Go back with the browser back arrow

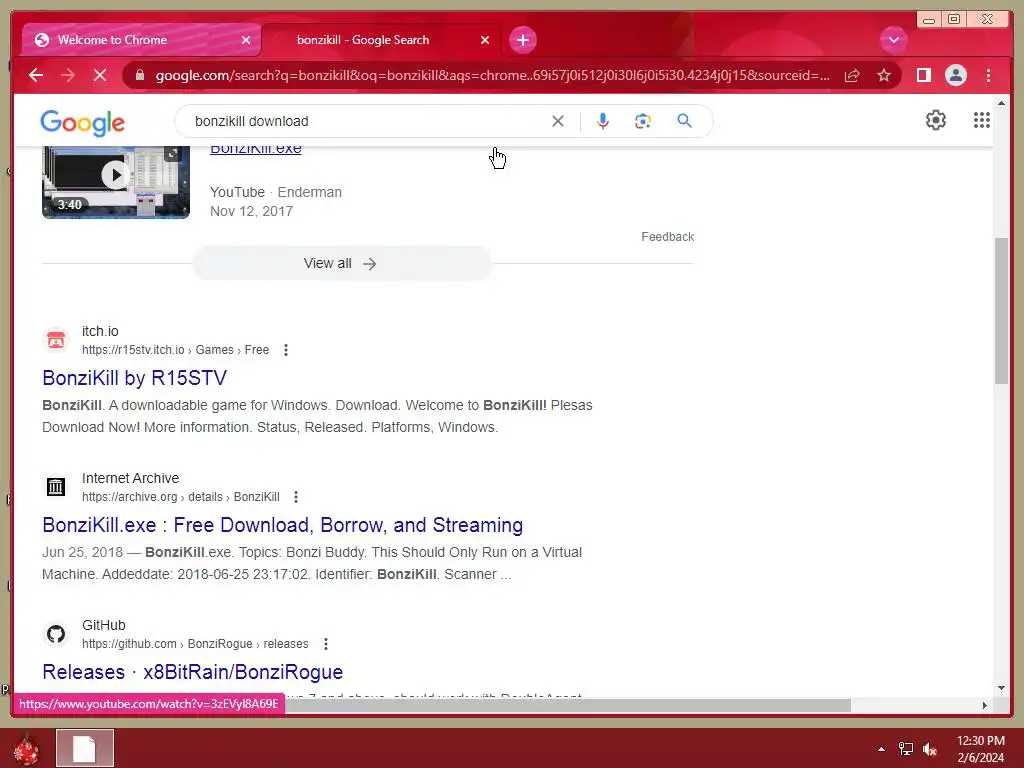click(x=36, y=75)
